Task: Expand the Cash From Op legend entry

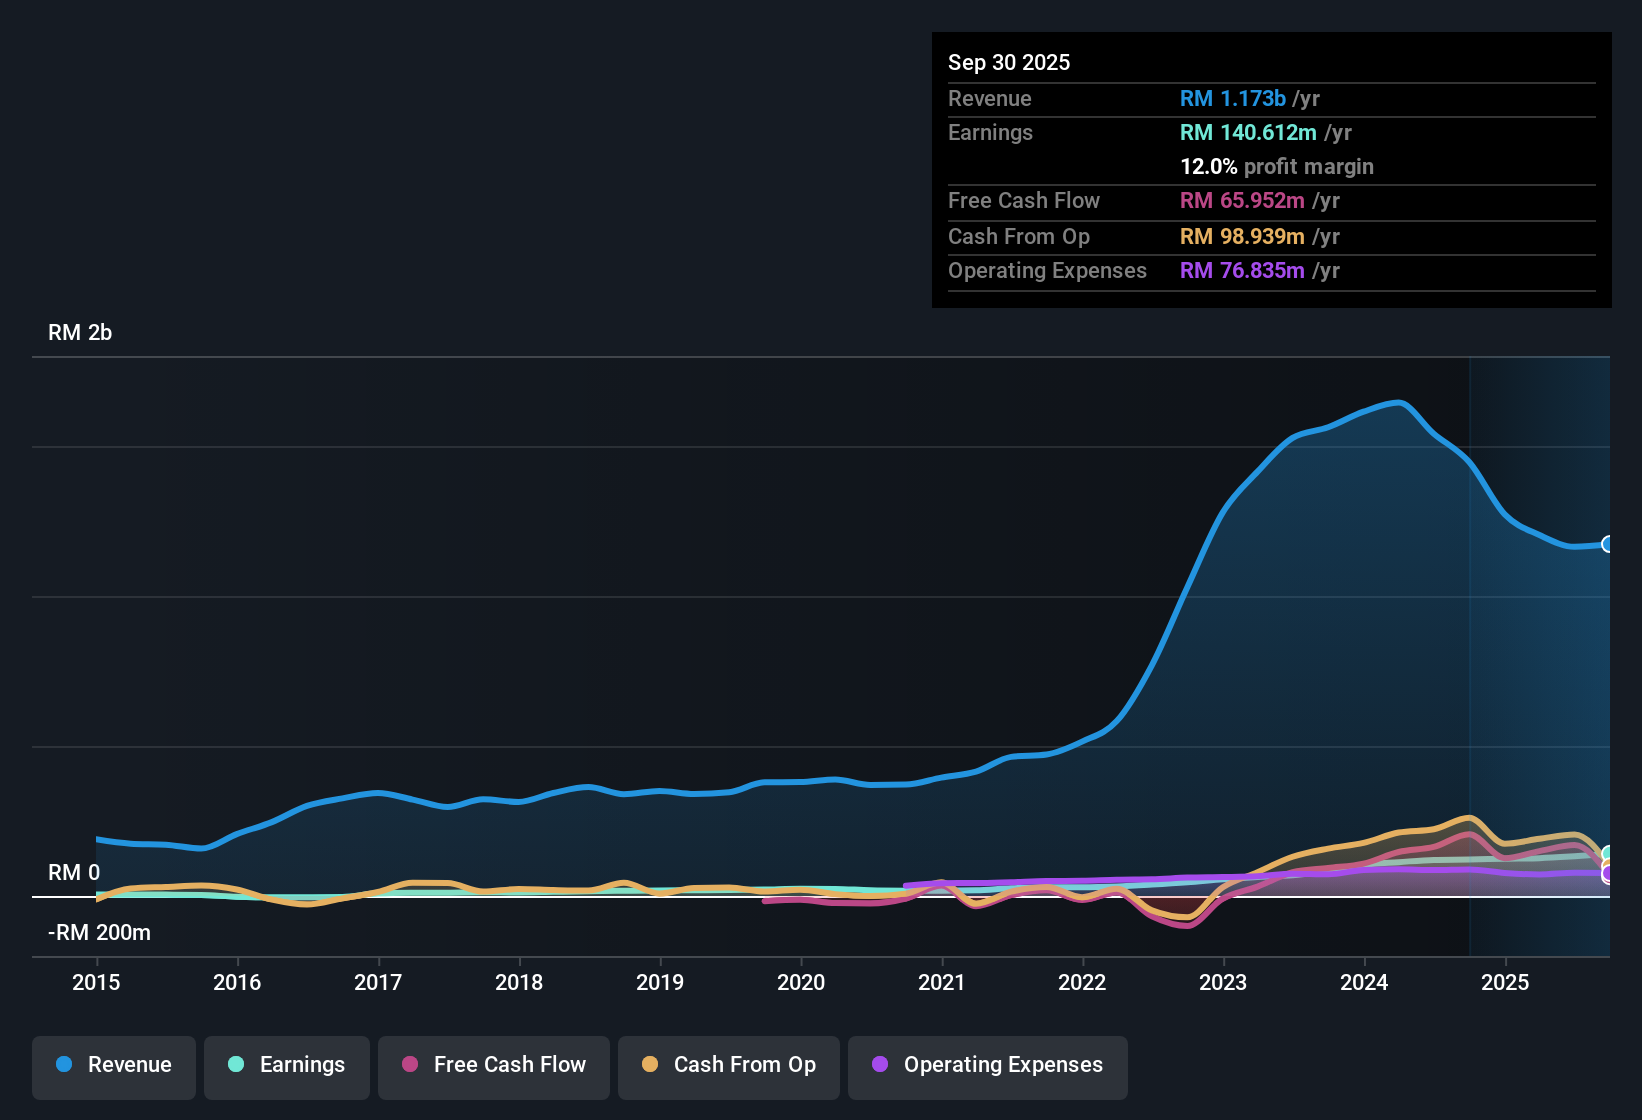Action: pyautogui.click(x=728, y=1067)
